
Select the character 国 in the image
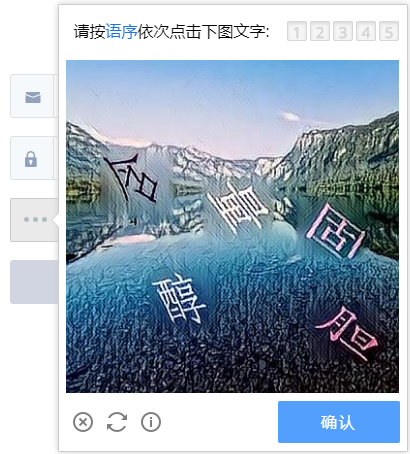336,231
